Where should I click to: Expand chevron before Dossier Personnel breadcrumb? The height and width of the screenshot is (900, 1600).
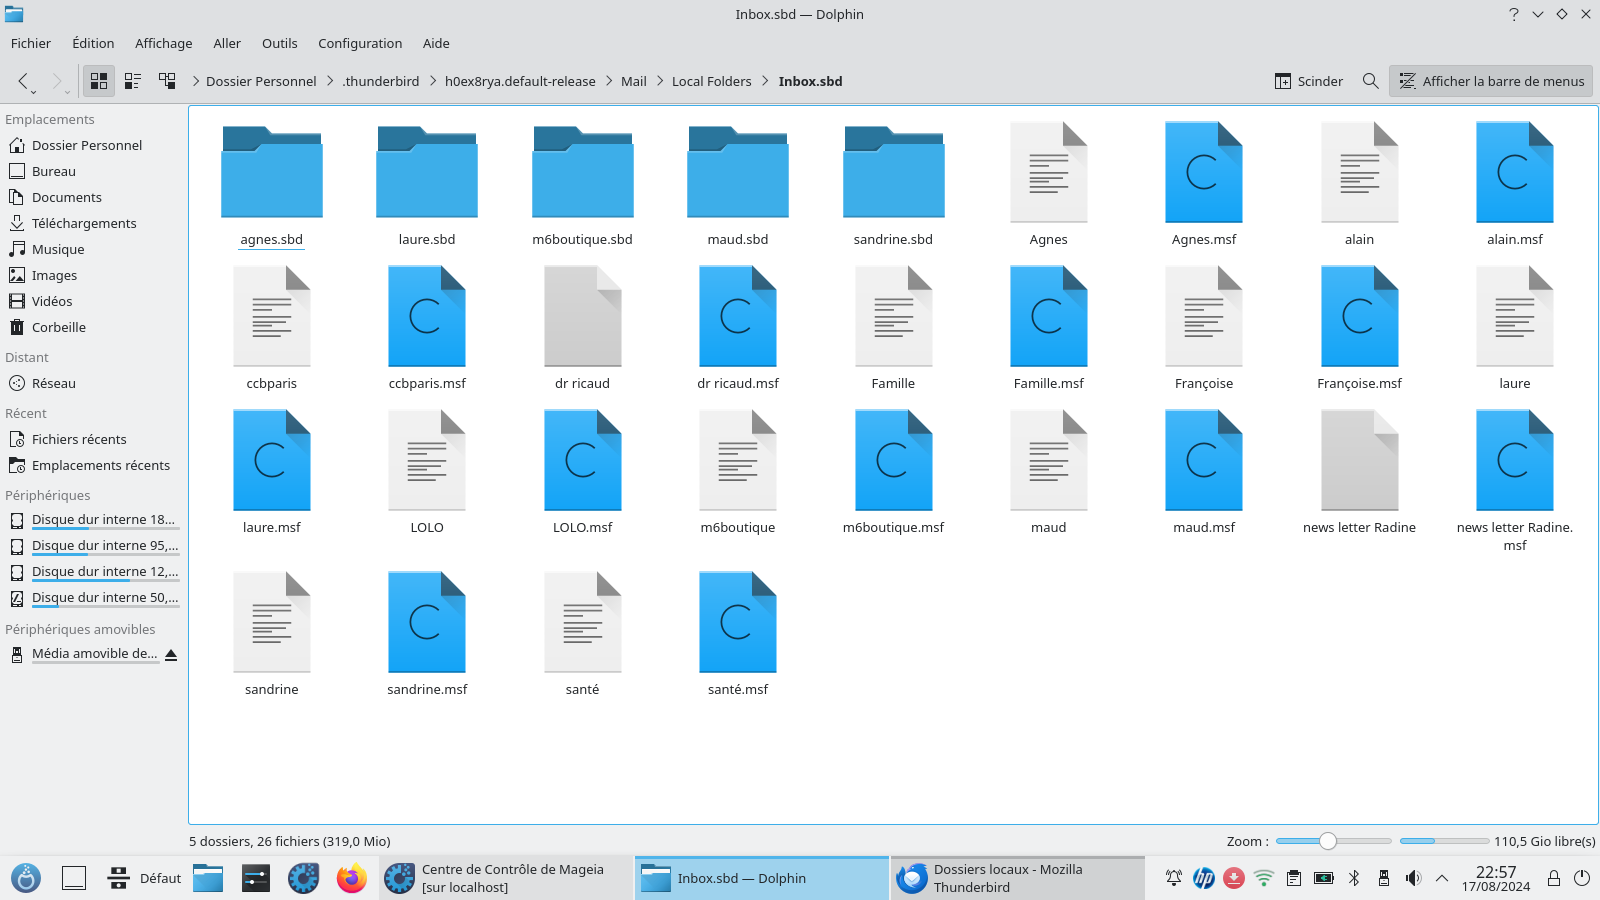pos(195,81)
